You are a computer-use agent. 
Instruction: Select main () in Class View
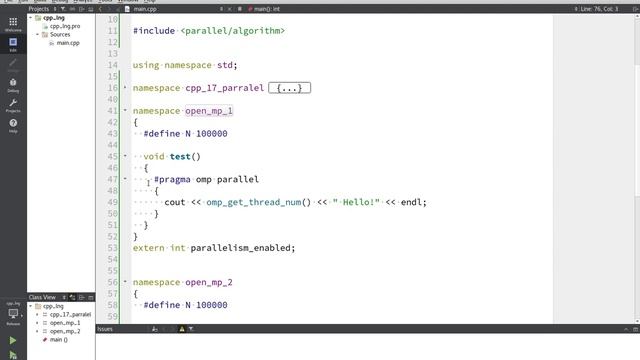[58, 340]
